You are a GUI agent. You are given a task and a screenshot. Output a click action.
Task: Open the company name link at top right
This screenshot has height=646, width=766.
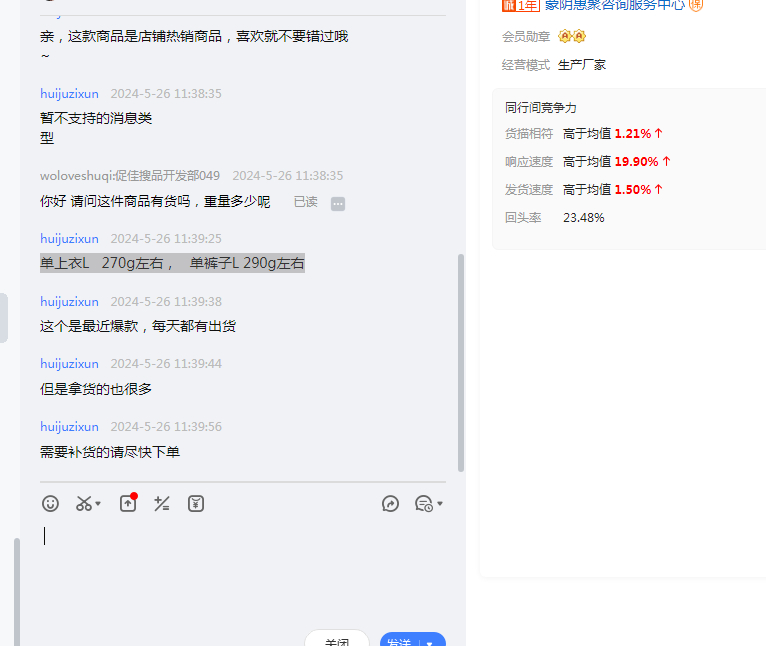615,5
